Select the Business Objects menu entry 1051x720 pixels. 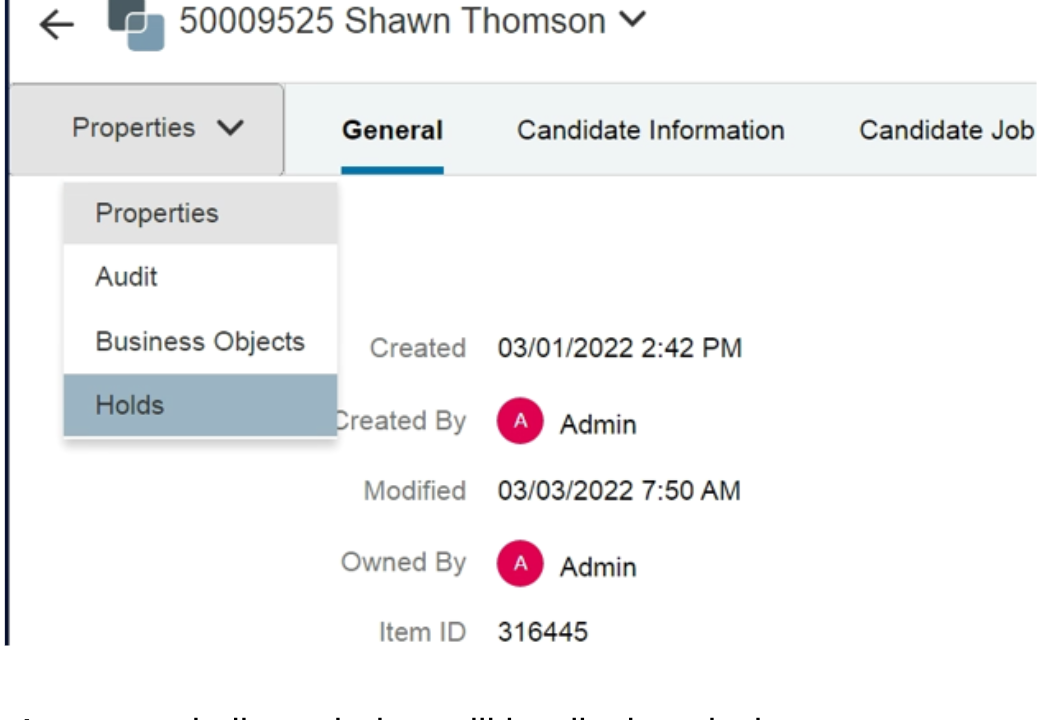tap(200, 341)
